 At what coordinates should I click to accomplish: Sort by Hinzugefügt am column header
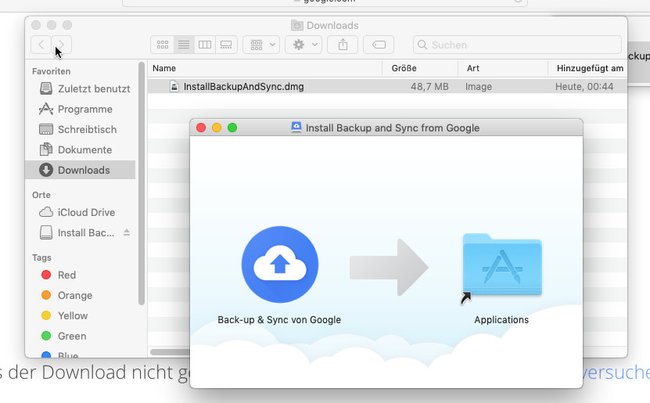[x=589, y=68]
